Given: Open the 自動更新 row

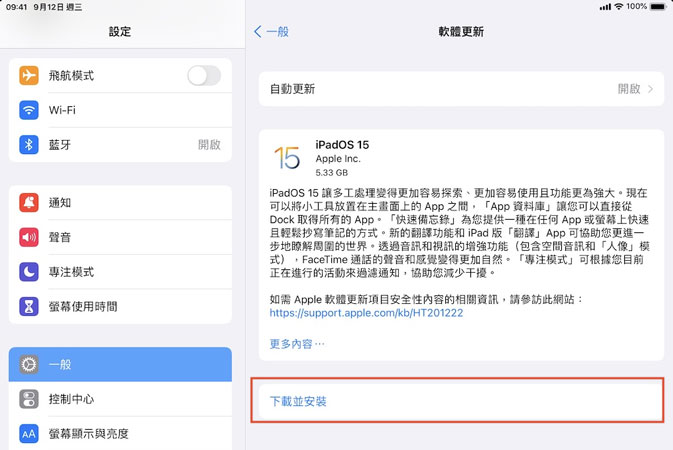Looking at the screenshot, I should pyautogui.click(x=461, y=89).
